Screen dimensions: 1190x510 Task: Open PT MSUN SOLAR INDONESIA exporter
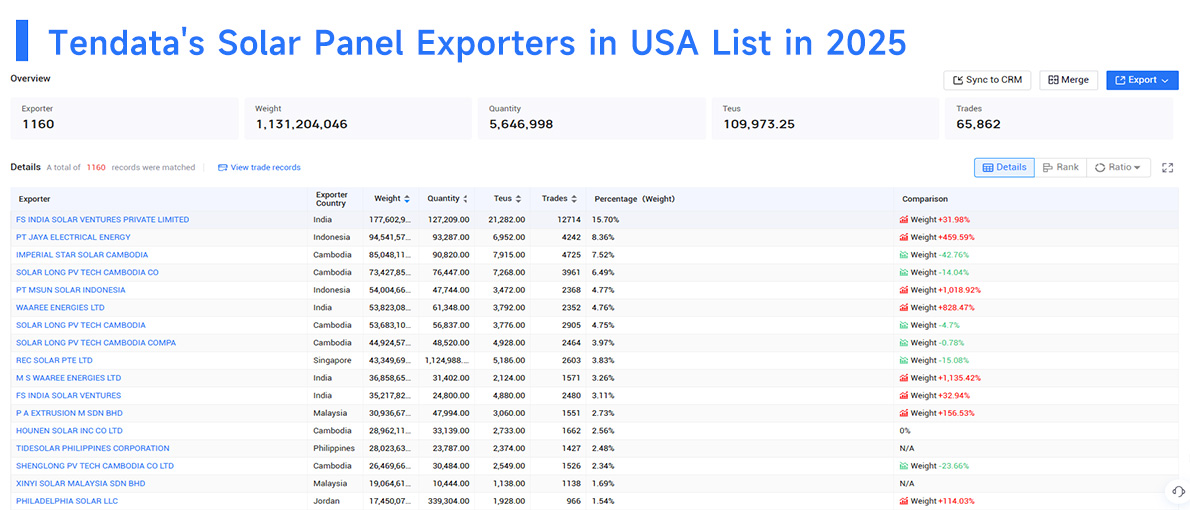point(71,290)
